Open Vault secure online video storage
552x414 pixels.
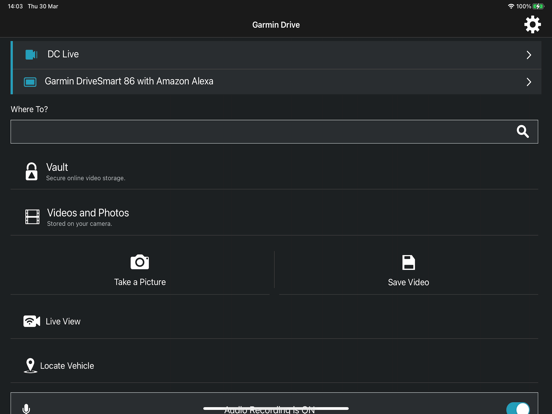point(274,171)
